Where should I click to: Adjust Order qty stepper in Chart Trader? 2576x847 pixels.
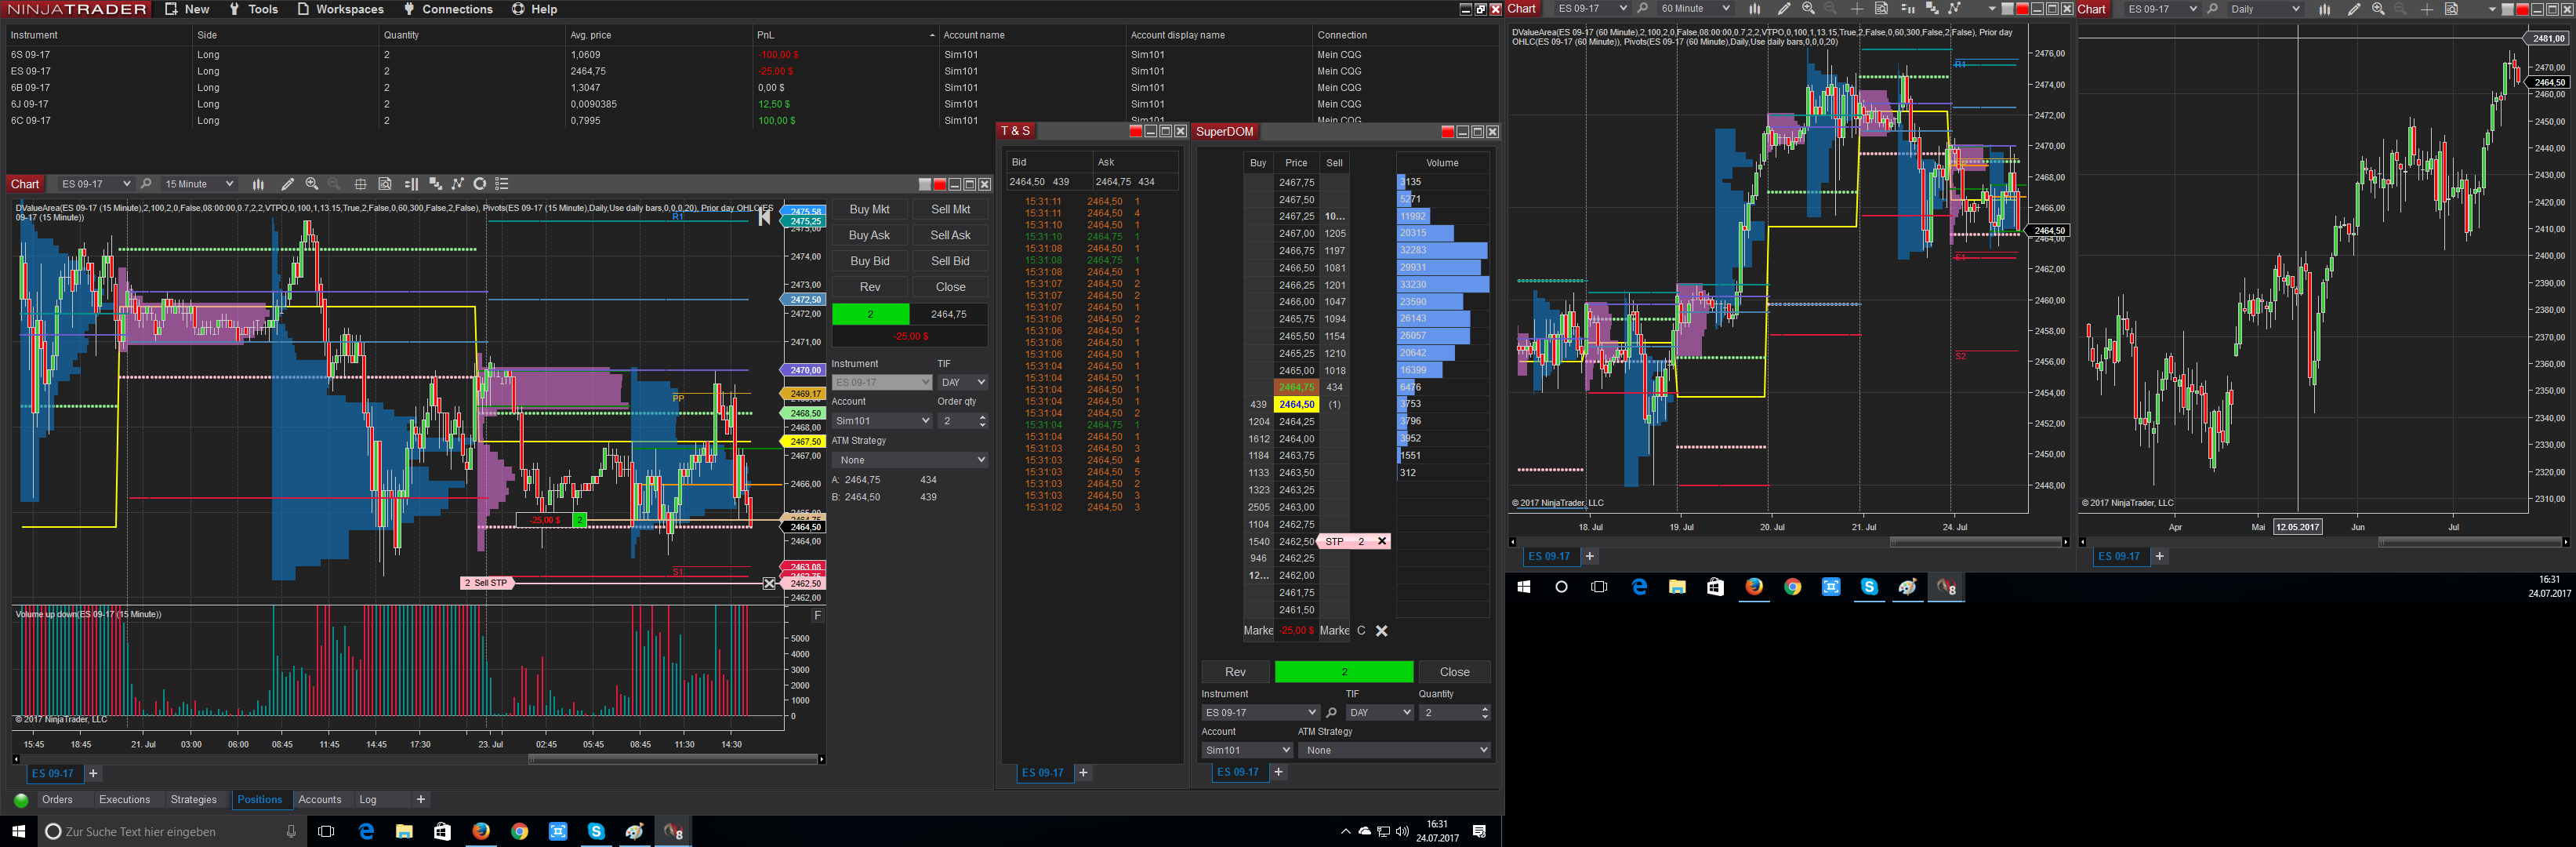pyautogui.click(x=982, y=421)
